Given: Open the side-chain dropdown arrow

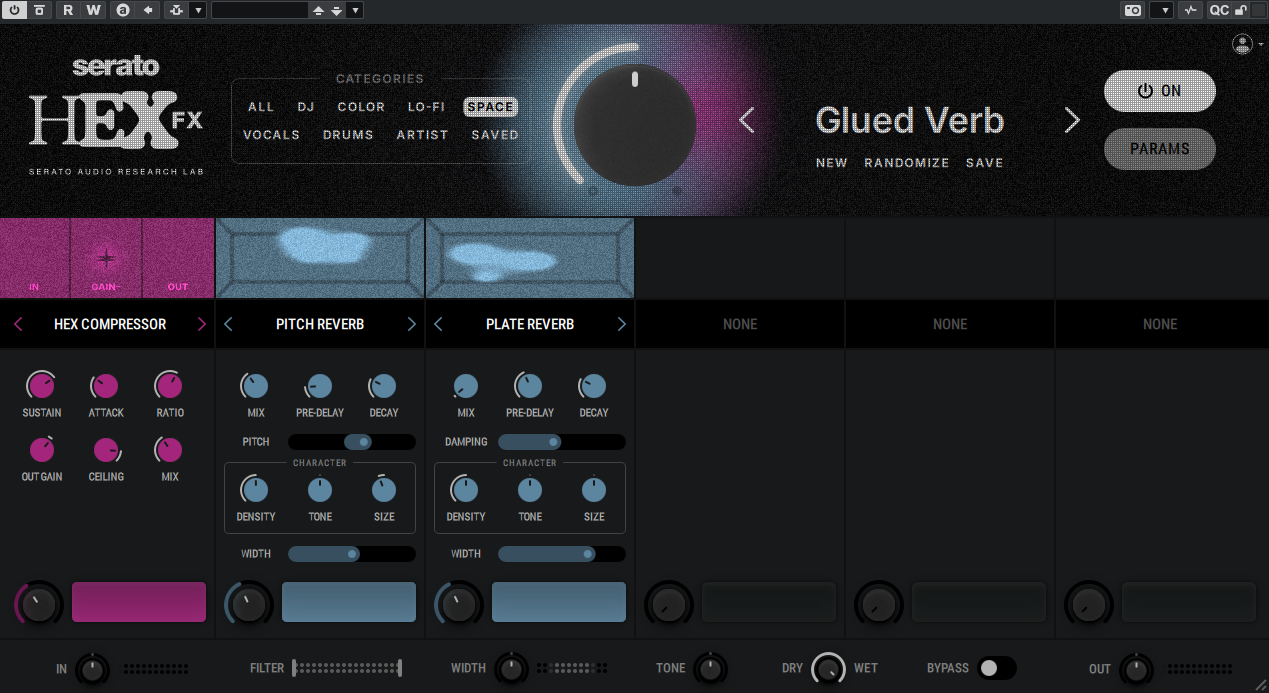Looking at the screenshot, I should point(198,10).
